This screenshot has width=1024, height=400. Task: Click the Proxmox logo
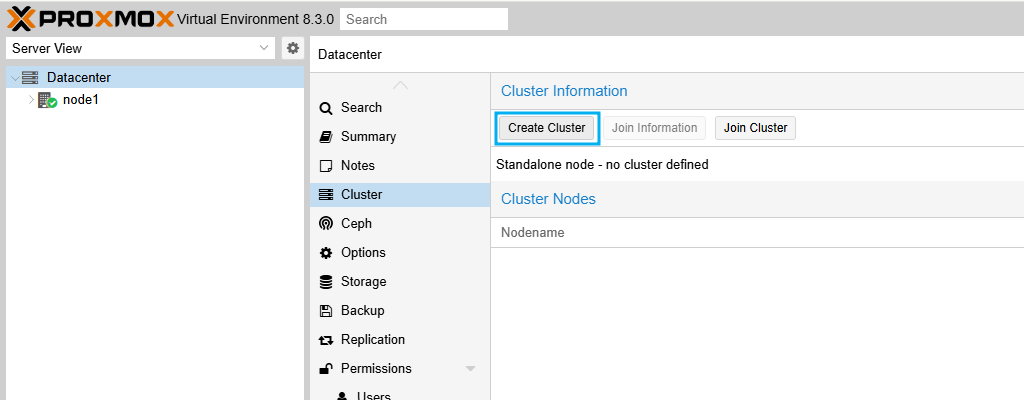[x=91, y=19]
